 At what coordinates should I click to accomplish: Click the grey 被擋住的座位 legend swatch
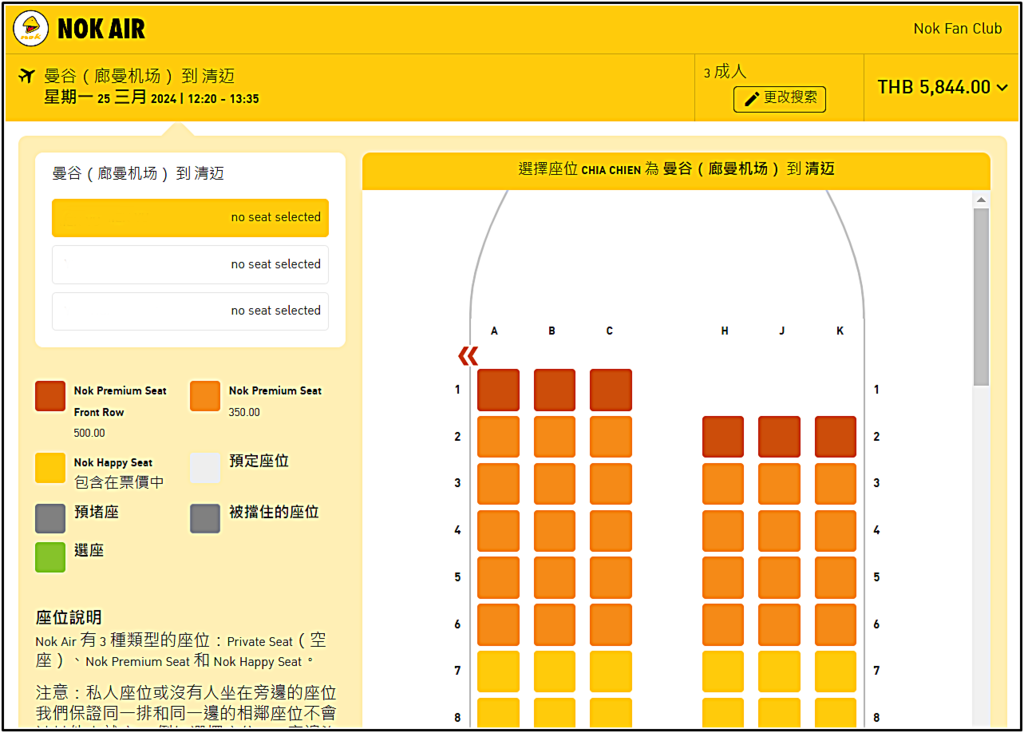[205, 519]
